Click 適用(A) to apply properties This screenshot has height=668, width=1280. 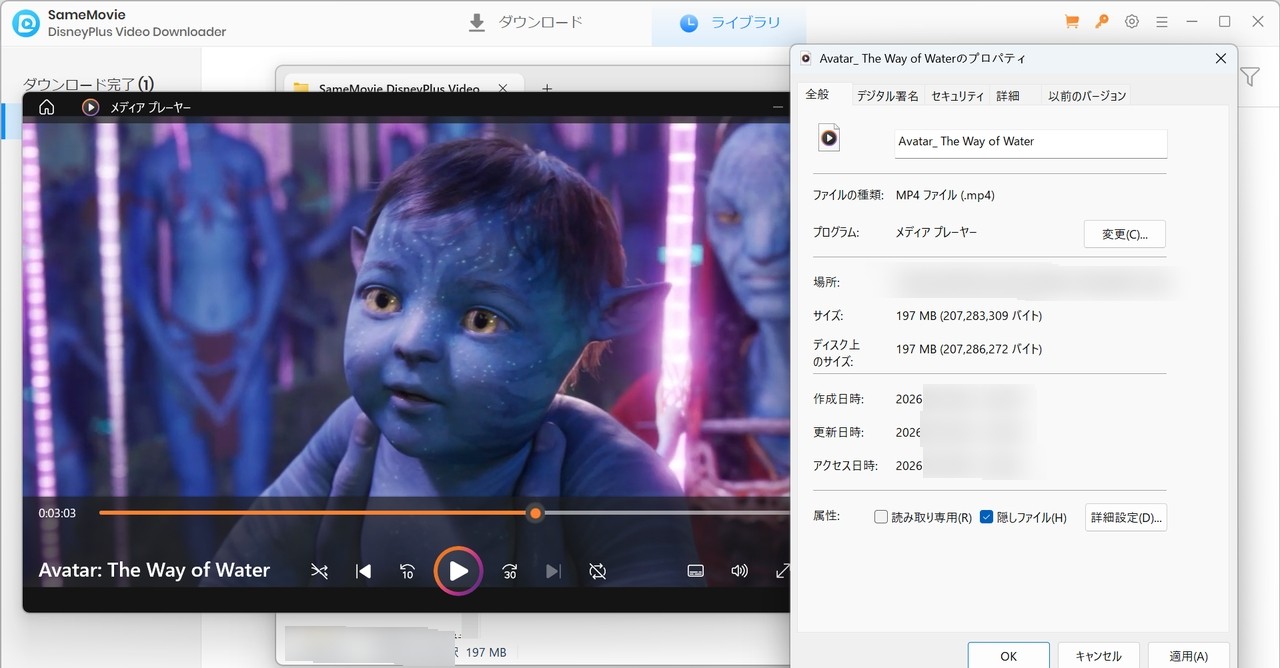click(x=1188, y=656)
